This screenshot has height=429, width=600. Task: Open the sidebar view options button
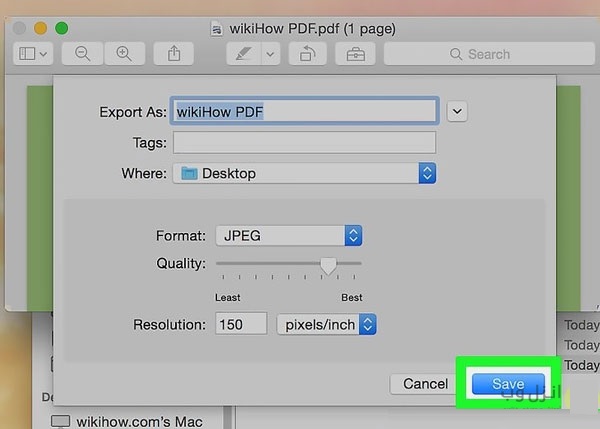click(x=32, y=54)
